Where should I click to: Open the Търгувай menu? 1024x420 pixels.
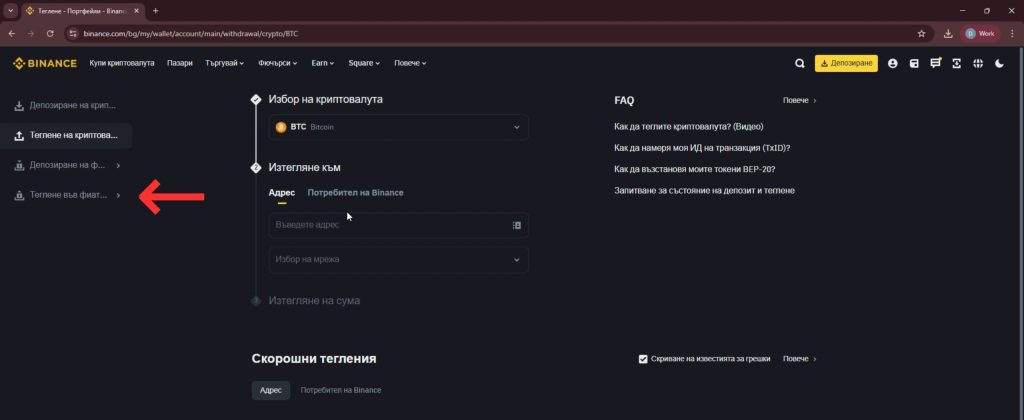224,63
